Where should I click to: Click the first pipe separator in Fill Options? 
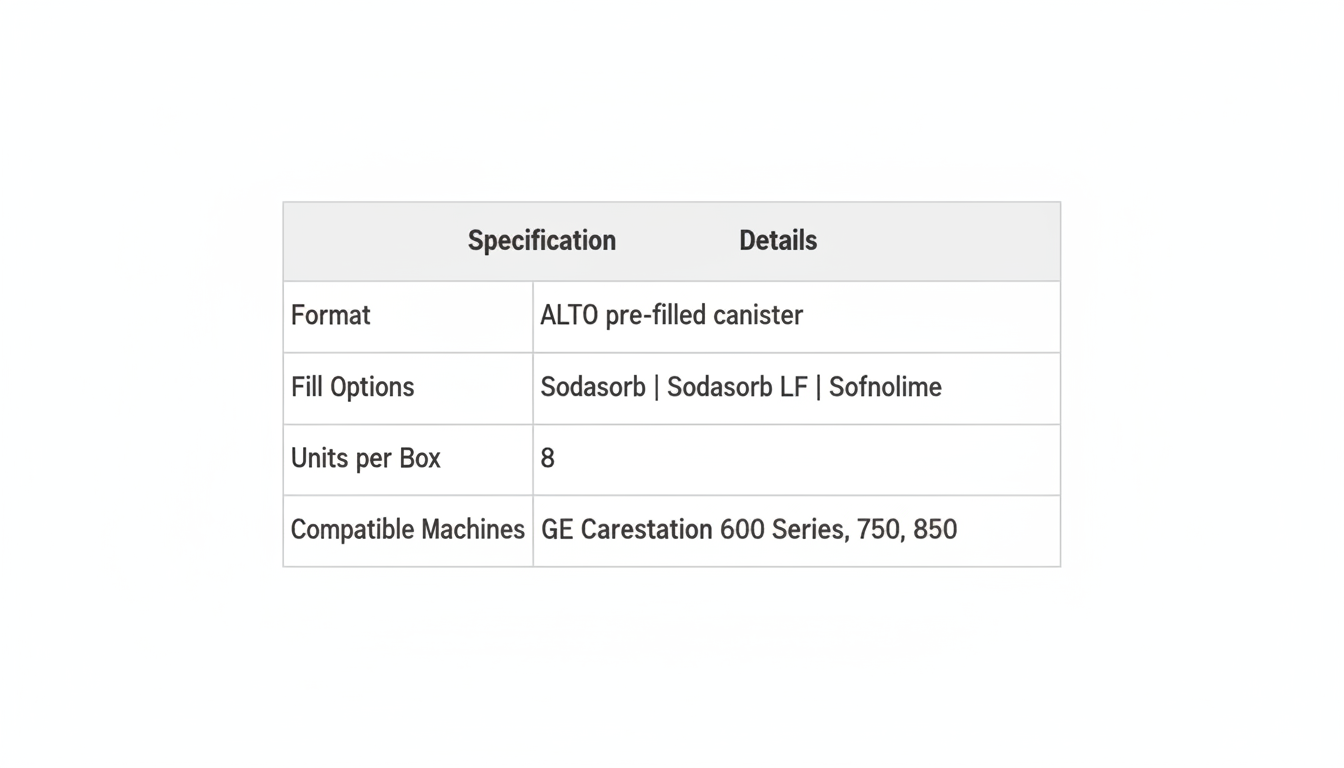(656, 388)
